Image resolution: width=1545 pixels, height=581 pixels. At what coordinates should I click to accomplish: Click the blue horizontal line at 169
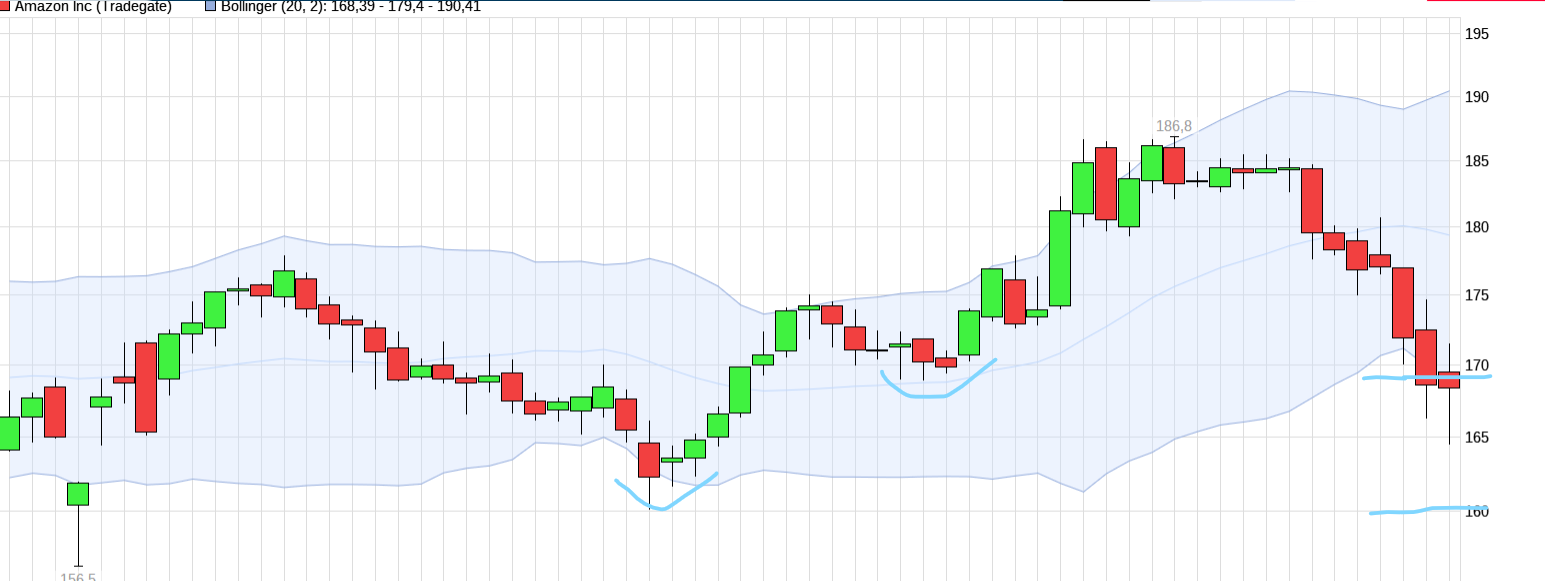(x=1425, y=377)
